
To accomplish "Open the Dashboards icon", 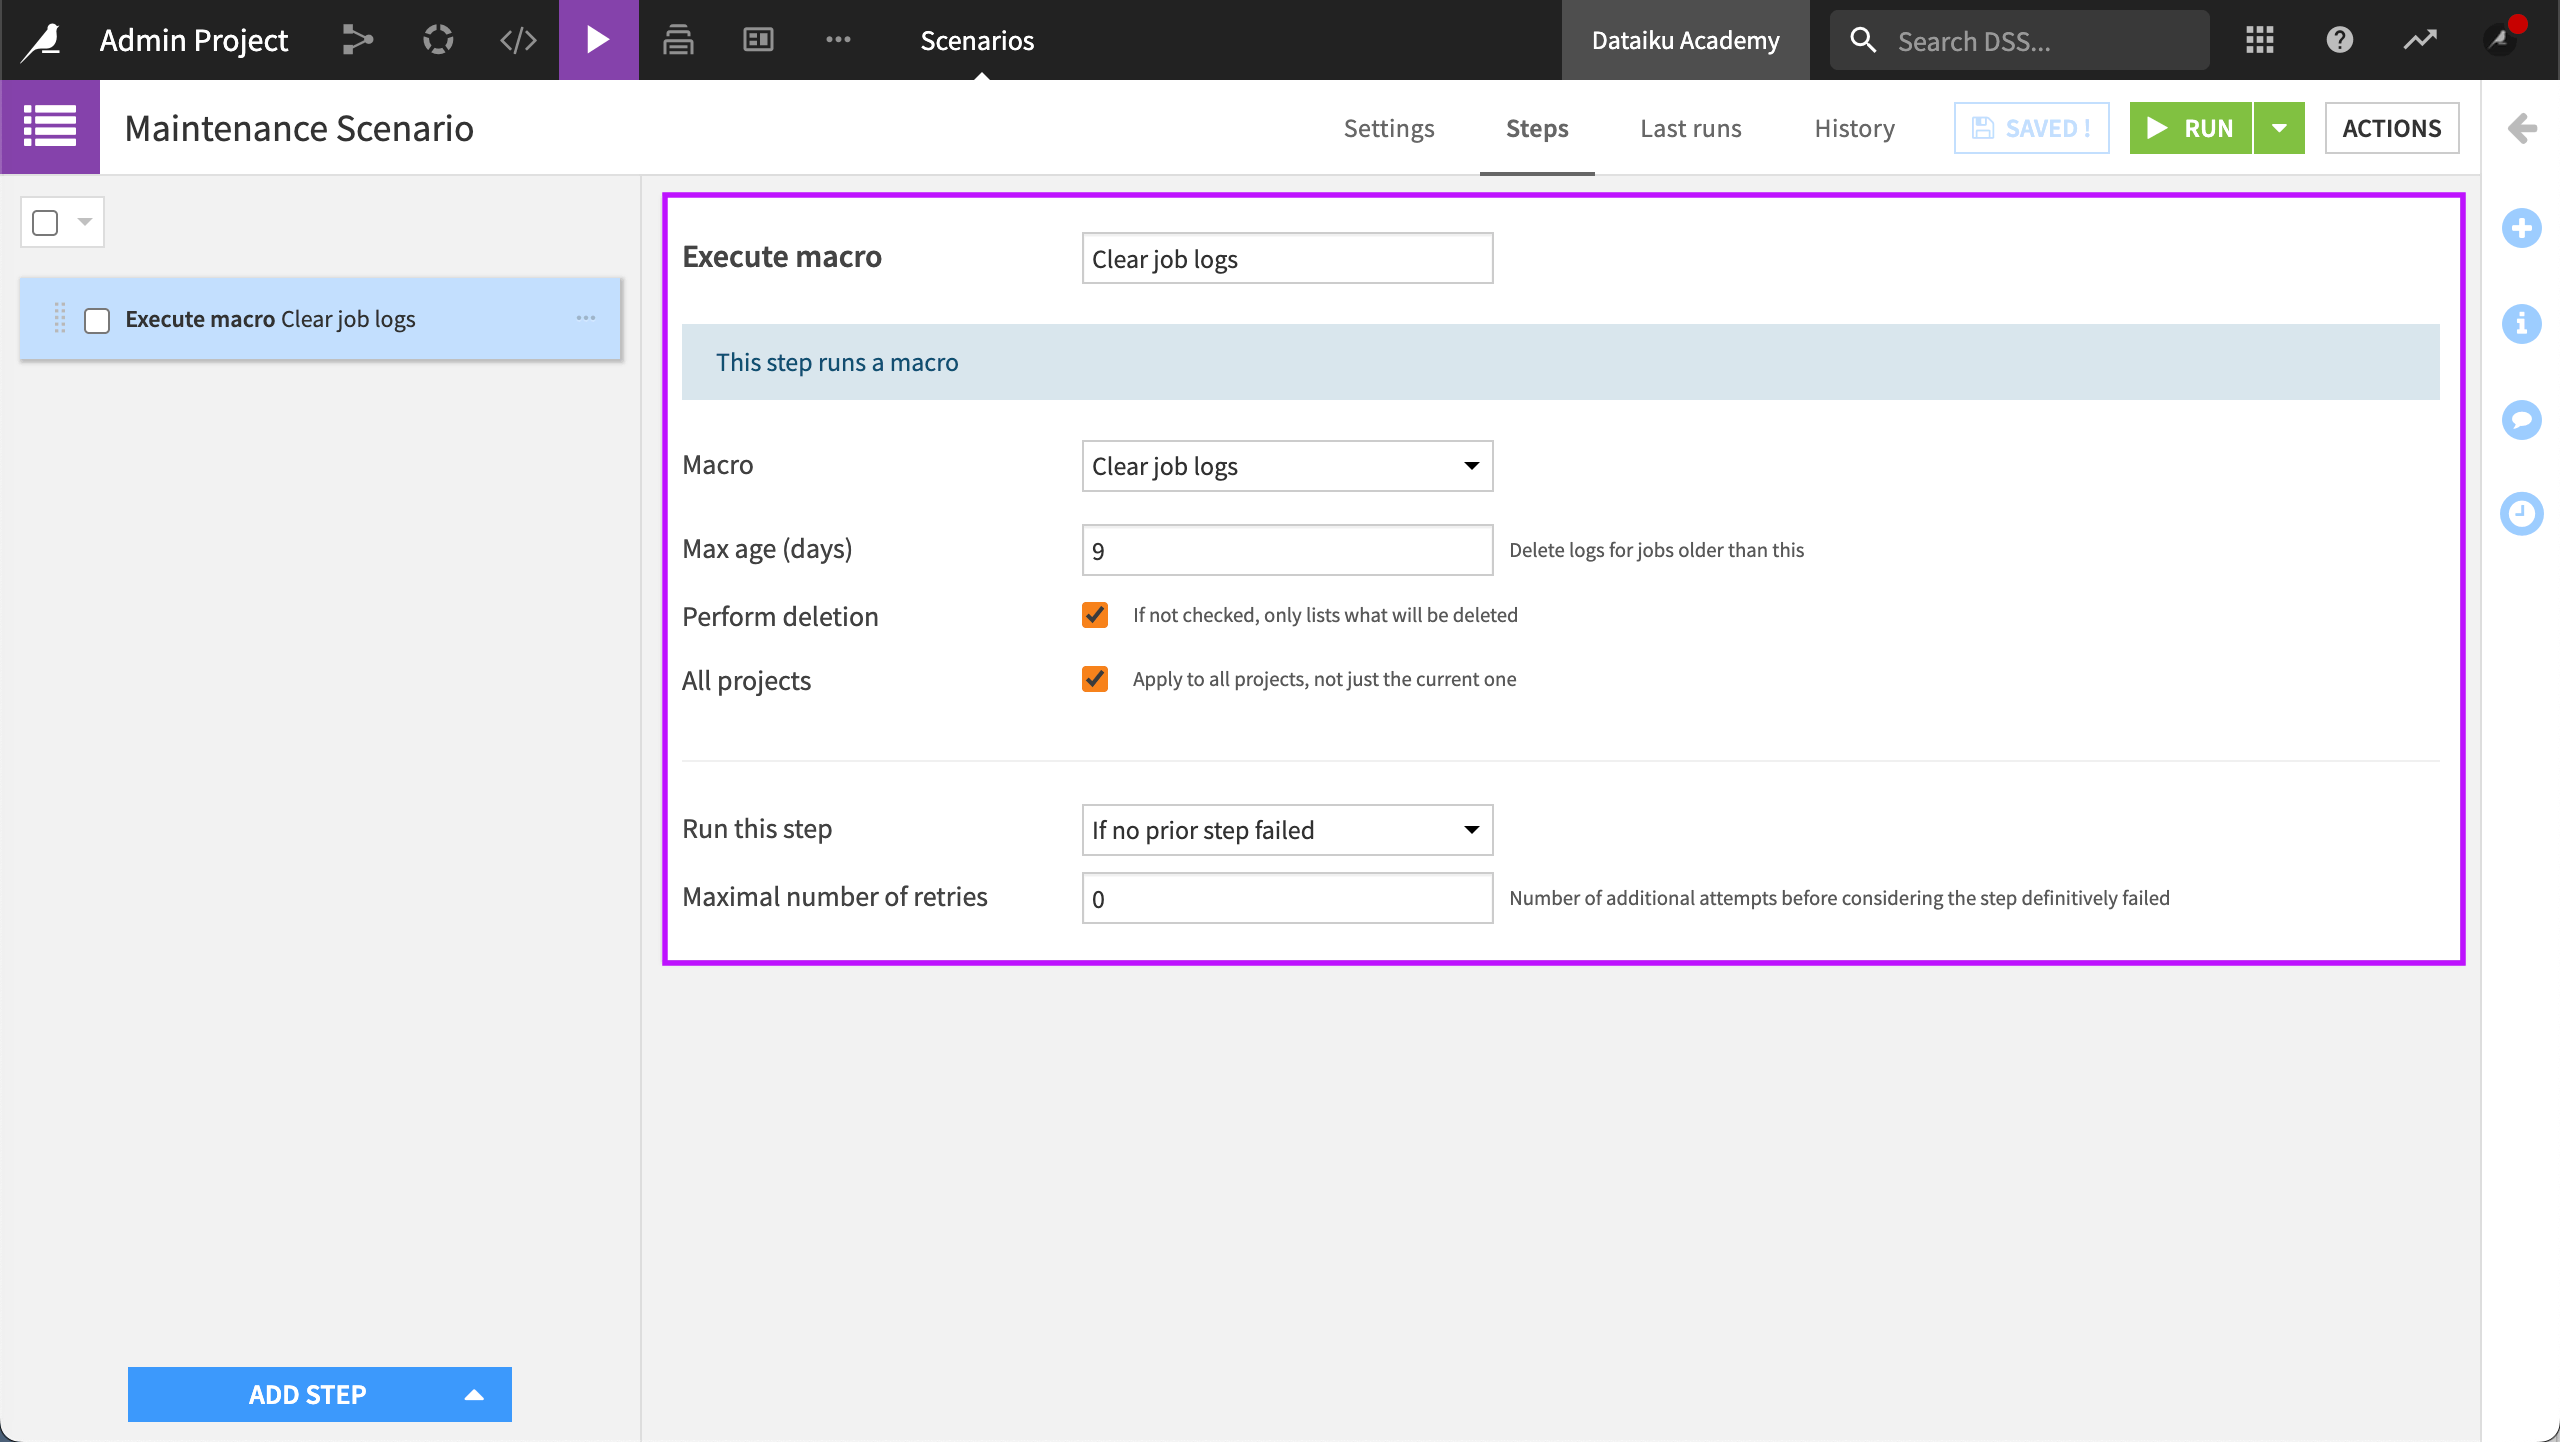I will [758, 40].
